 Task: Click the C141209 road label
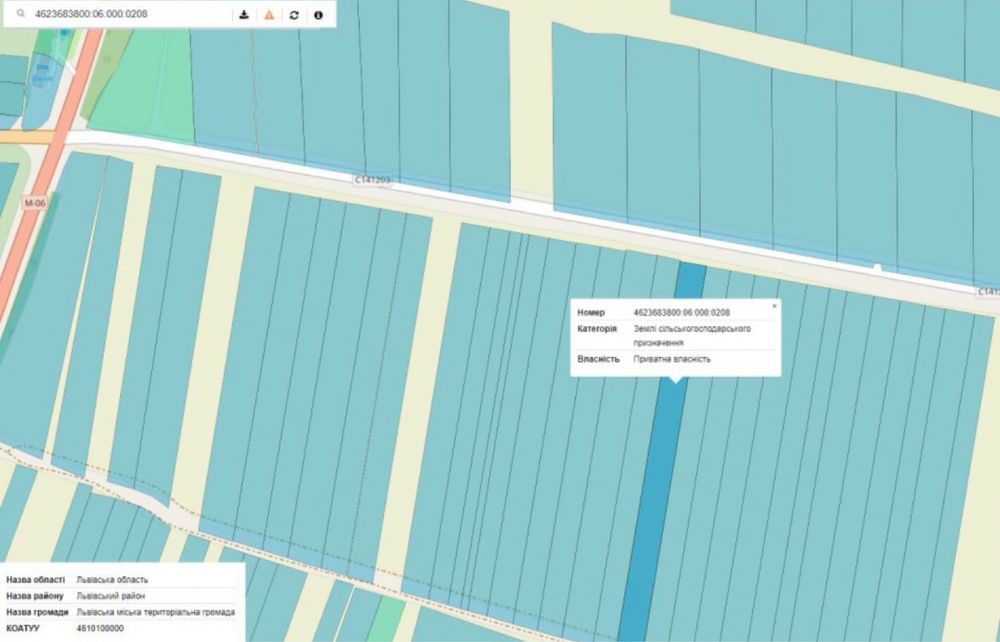(372, 180)
